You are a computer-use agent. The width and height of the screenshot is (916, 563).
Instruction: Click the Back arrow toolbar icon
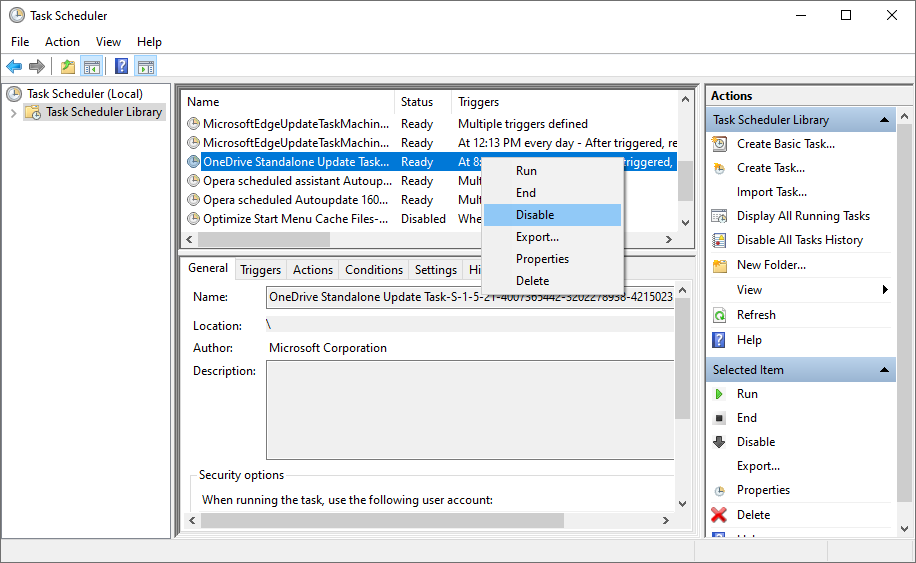tap(14, 67)
